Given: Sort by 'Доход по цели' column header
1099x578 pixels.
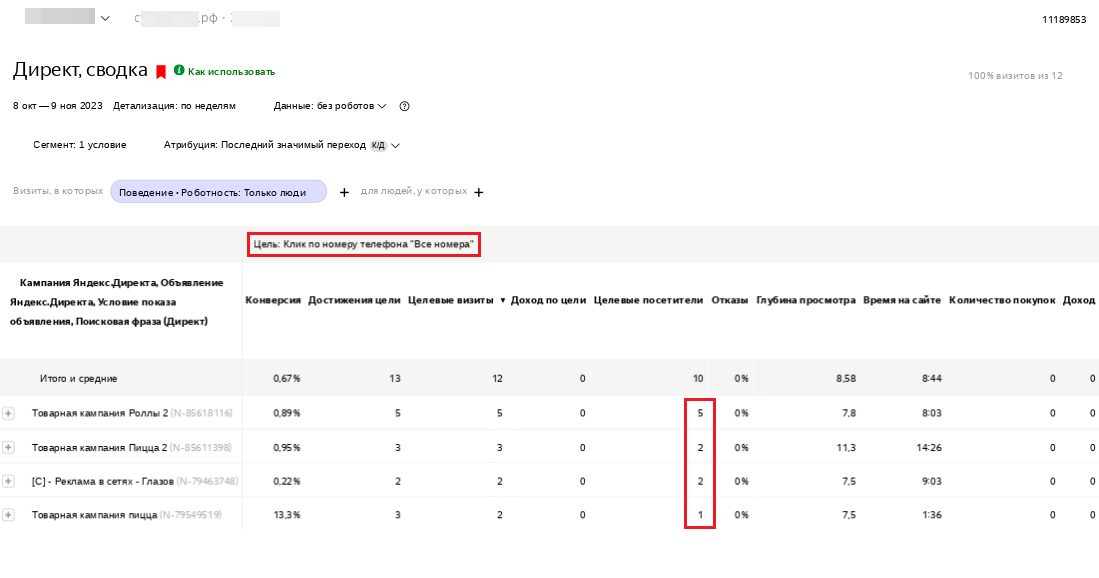Looking at the screenshot, I should (548, 300).
